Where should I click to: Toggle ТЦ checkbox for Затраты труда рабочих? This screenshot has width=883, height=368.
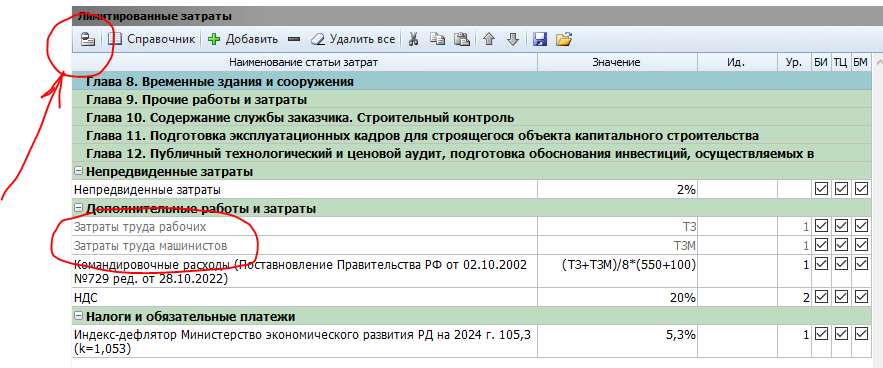[841, 227]
